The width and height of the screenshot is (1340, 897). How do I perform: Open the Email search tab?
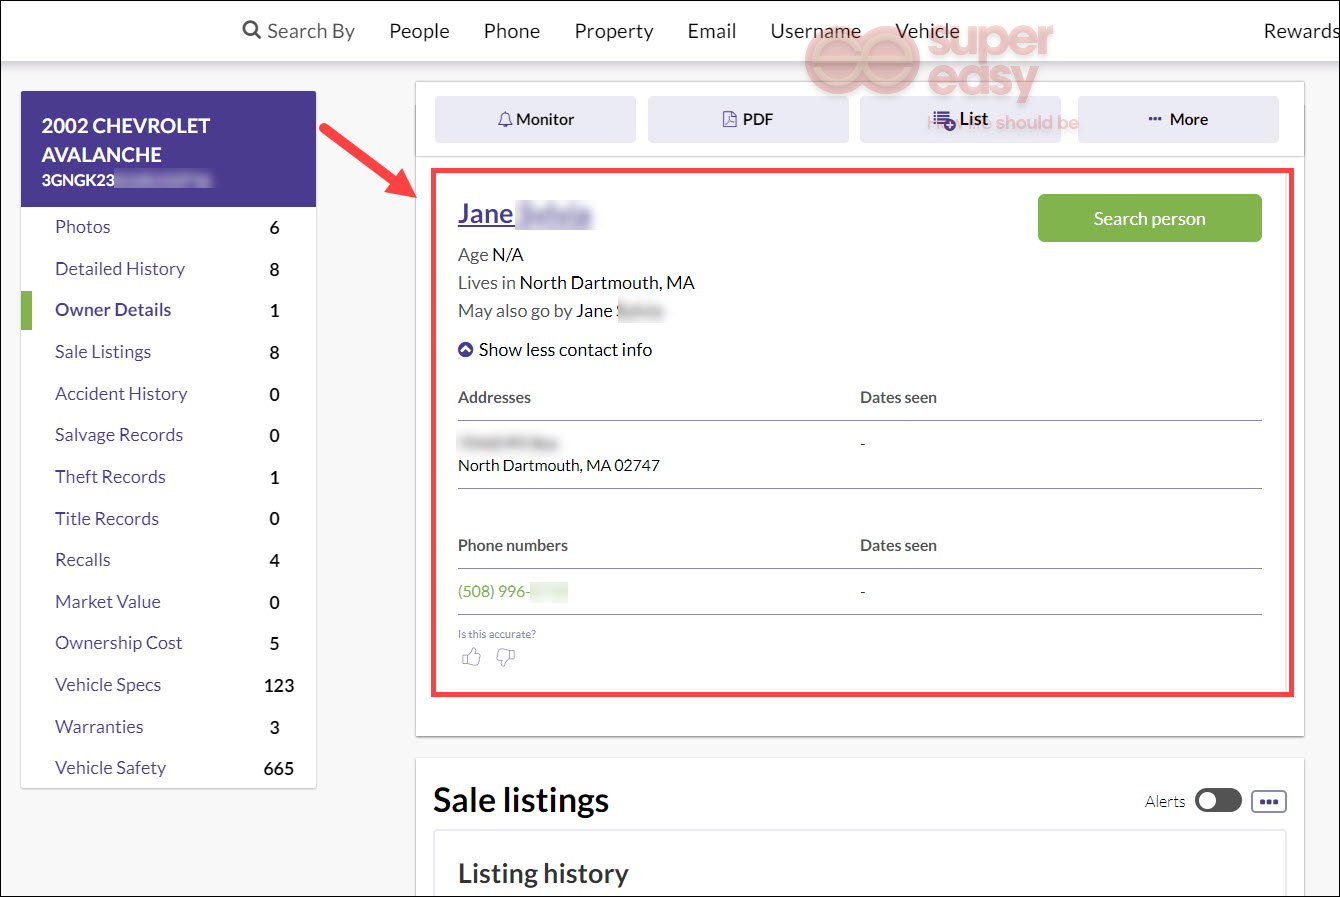[x=712, y=31]
